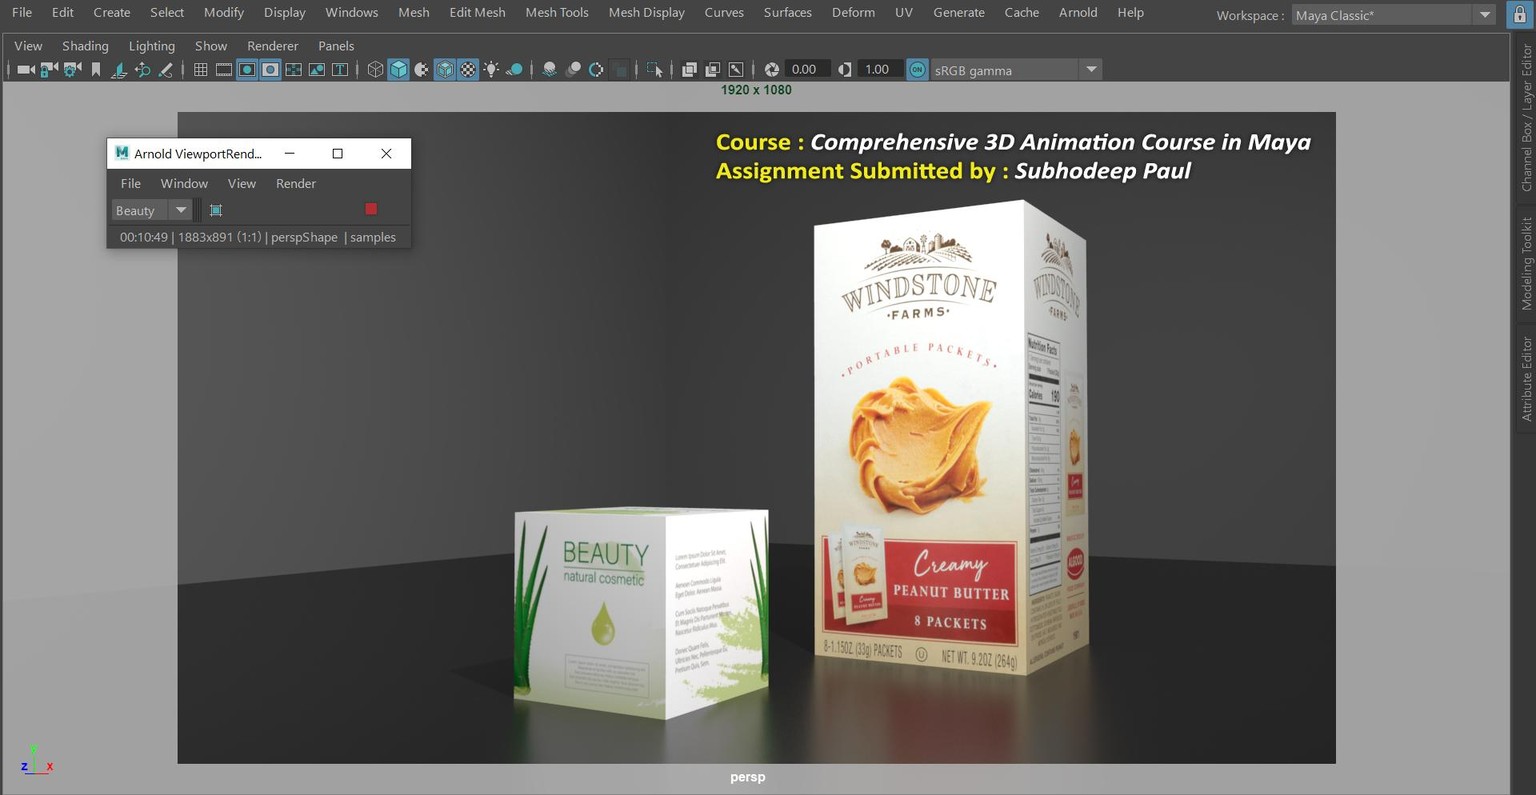Click the Field Chart icon
The height and width of the screenshot is (795, 1536).
[x=293, y=70]
